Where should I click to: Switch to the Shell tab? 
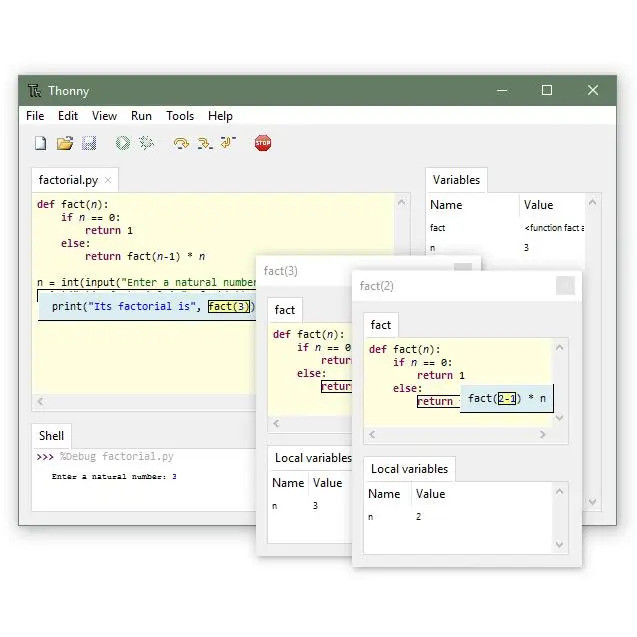click(52, 435)
